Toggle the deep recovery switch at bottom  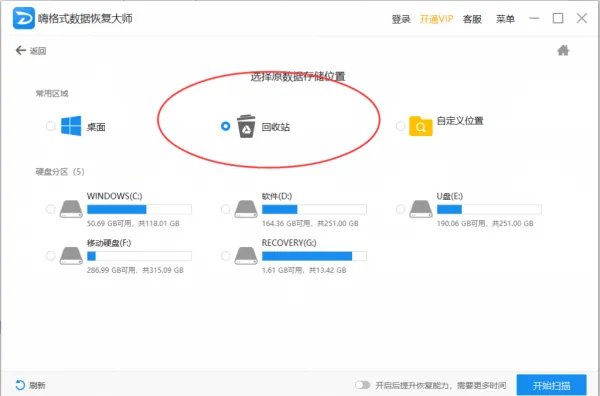click(x=362, y=385)
